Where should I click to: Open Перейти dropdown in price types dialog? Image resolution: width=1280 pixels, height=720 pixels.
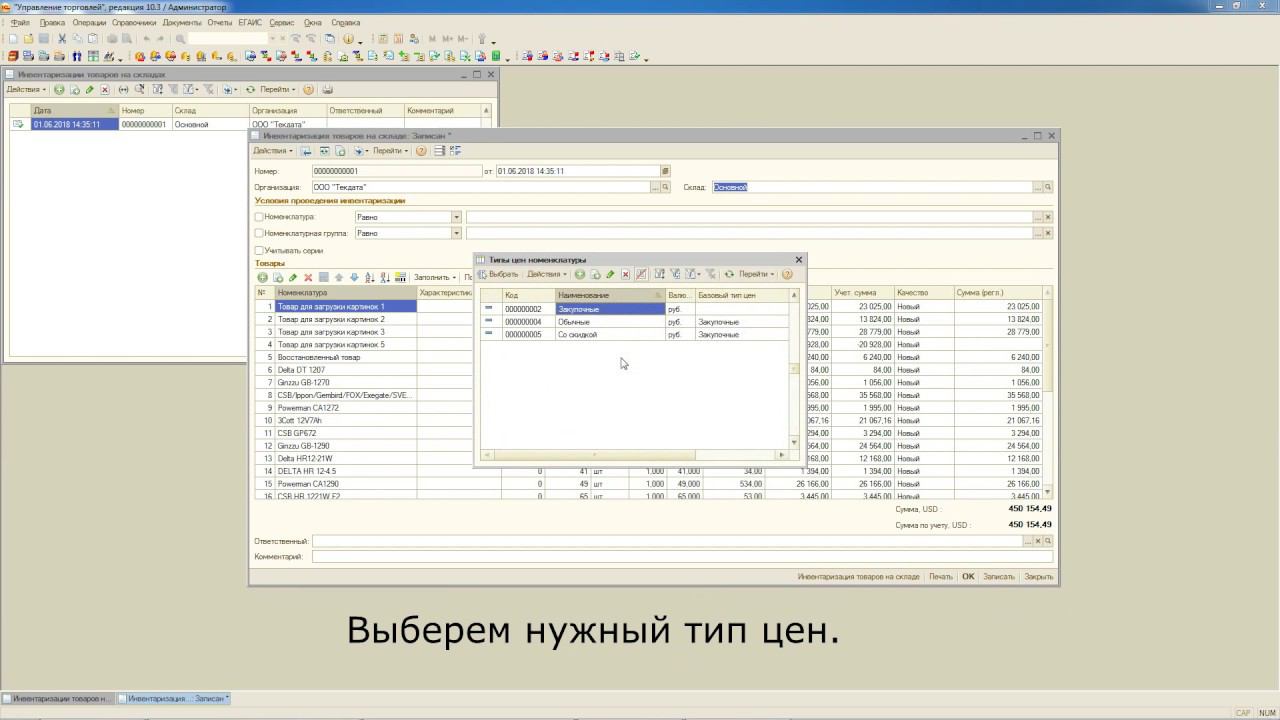tap(757, 274)
